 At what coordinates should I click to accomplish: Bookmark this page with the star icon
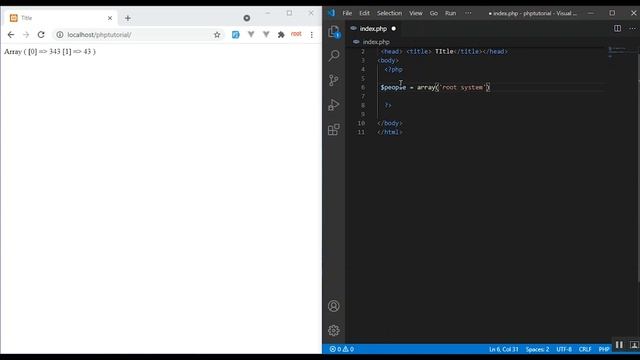(x=217, y=35)
